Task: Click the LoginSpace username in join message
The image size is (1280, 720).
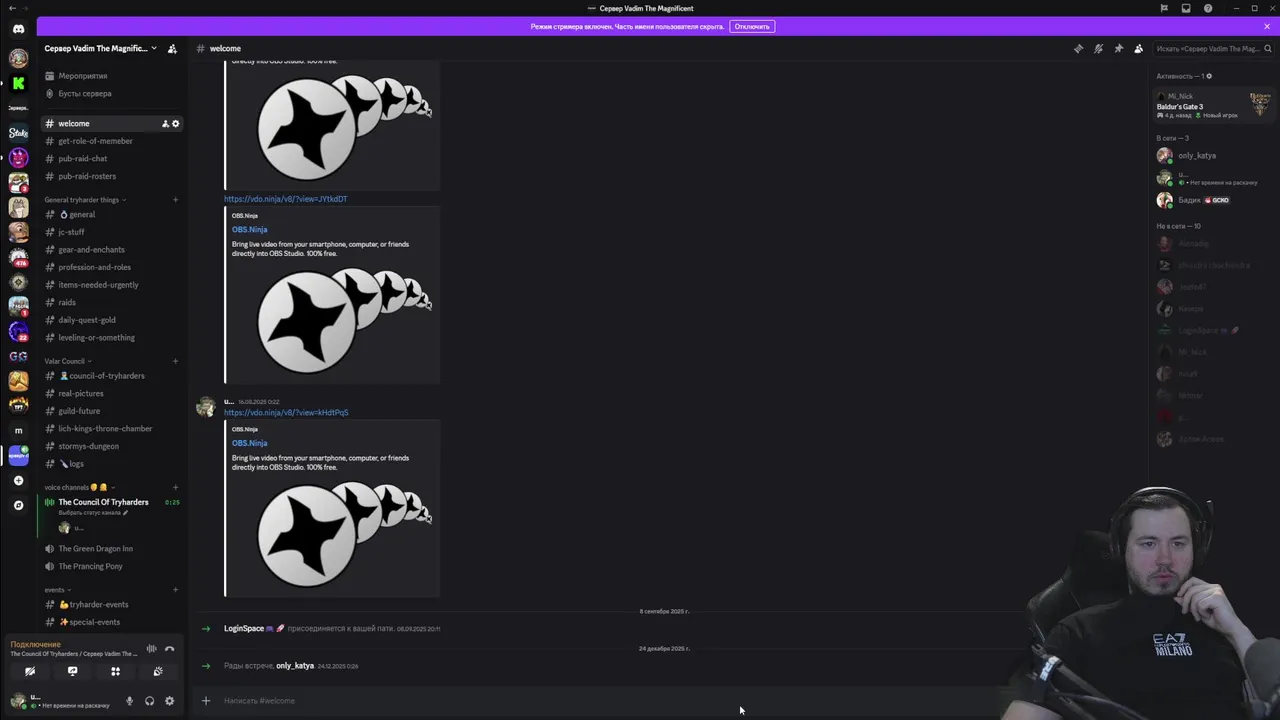Action: 244,628
